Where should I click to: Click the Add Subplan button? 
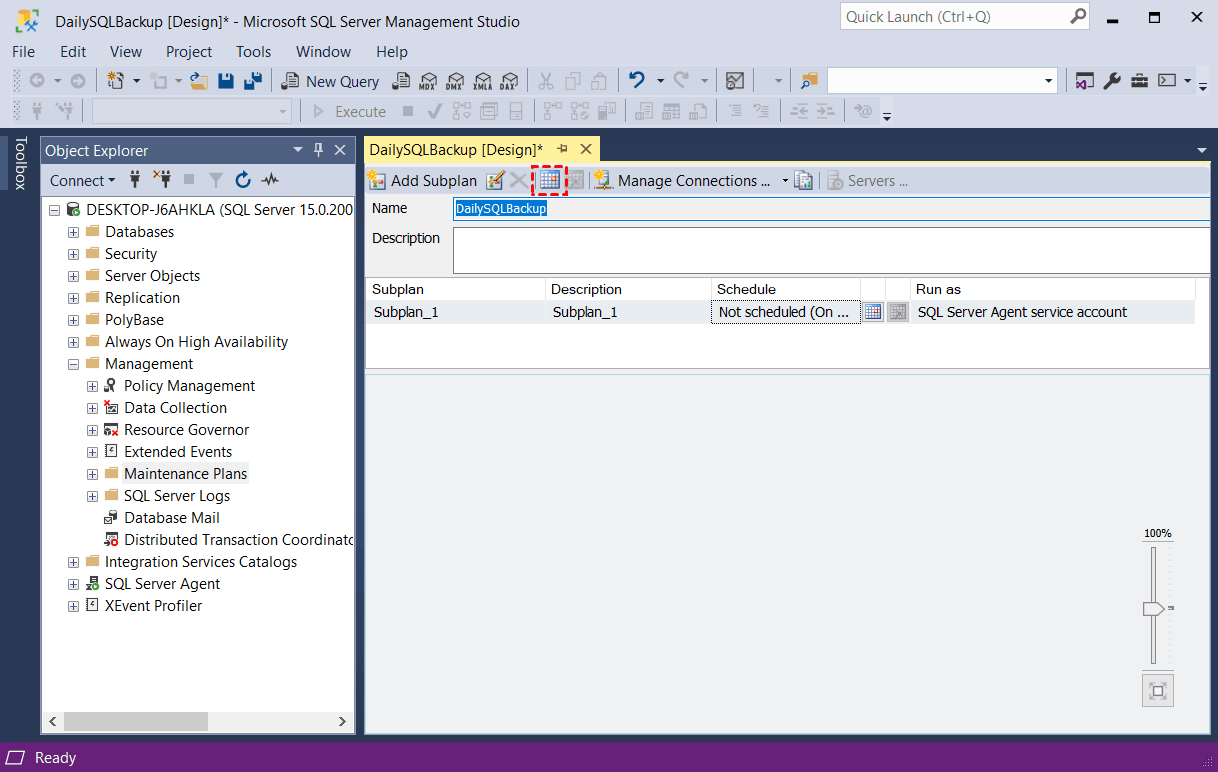coord(423,181)
